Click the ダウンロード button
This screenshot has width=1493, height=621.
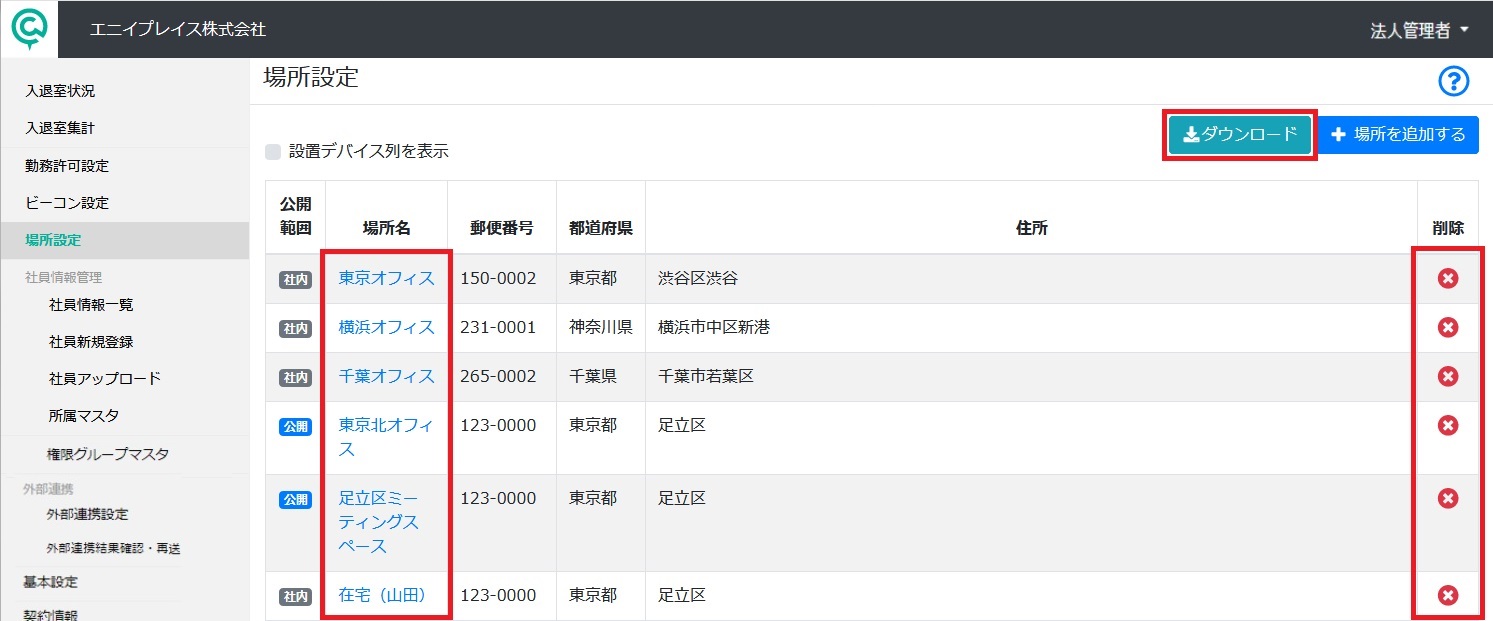pos(1240,134)
